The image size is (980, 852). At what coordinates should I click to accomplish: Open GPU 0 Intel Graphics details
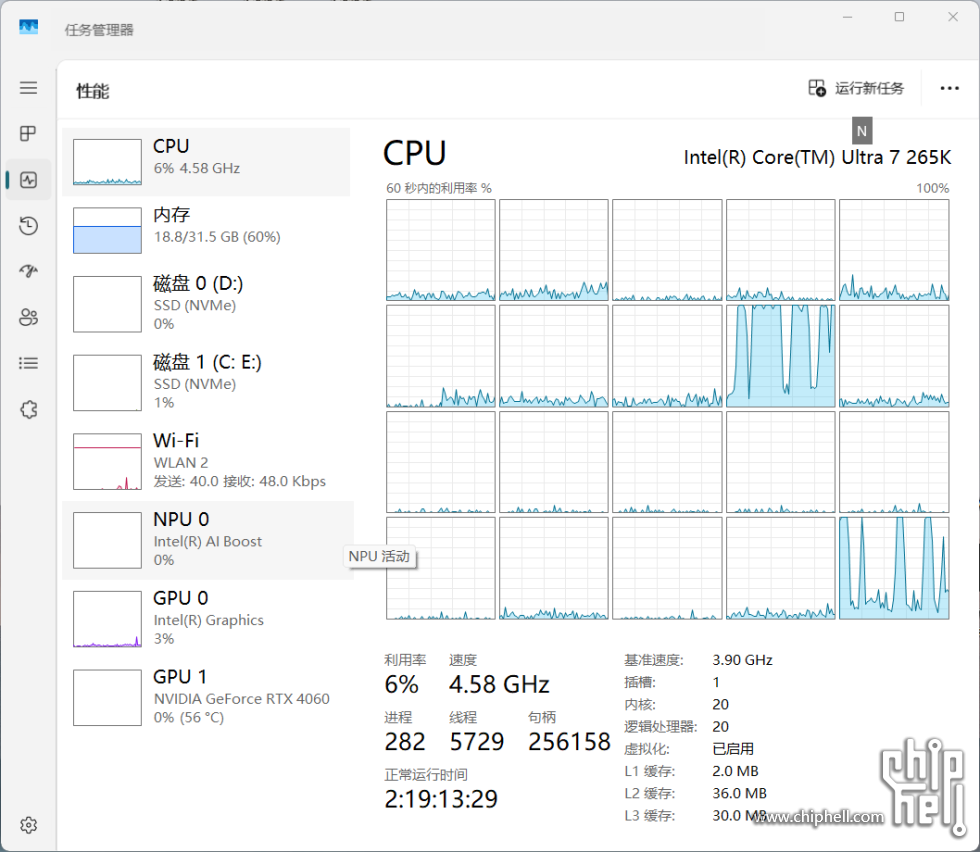tap(206, 618)
